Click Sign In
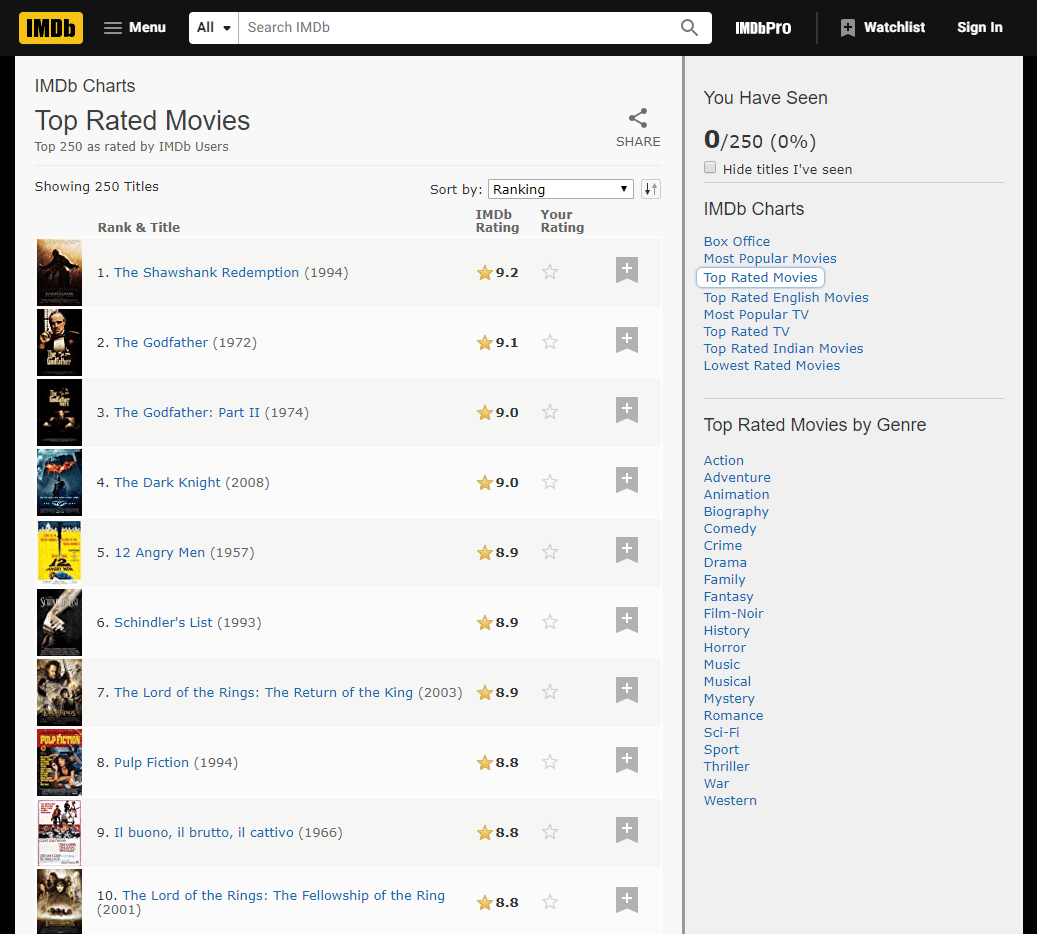 979,28
